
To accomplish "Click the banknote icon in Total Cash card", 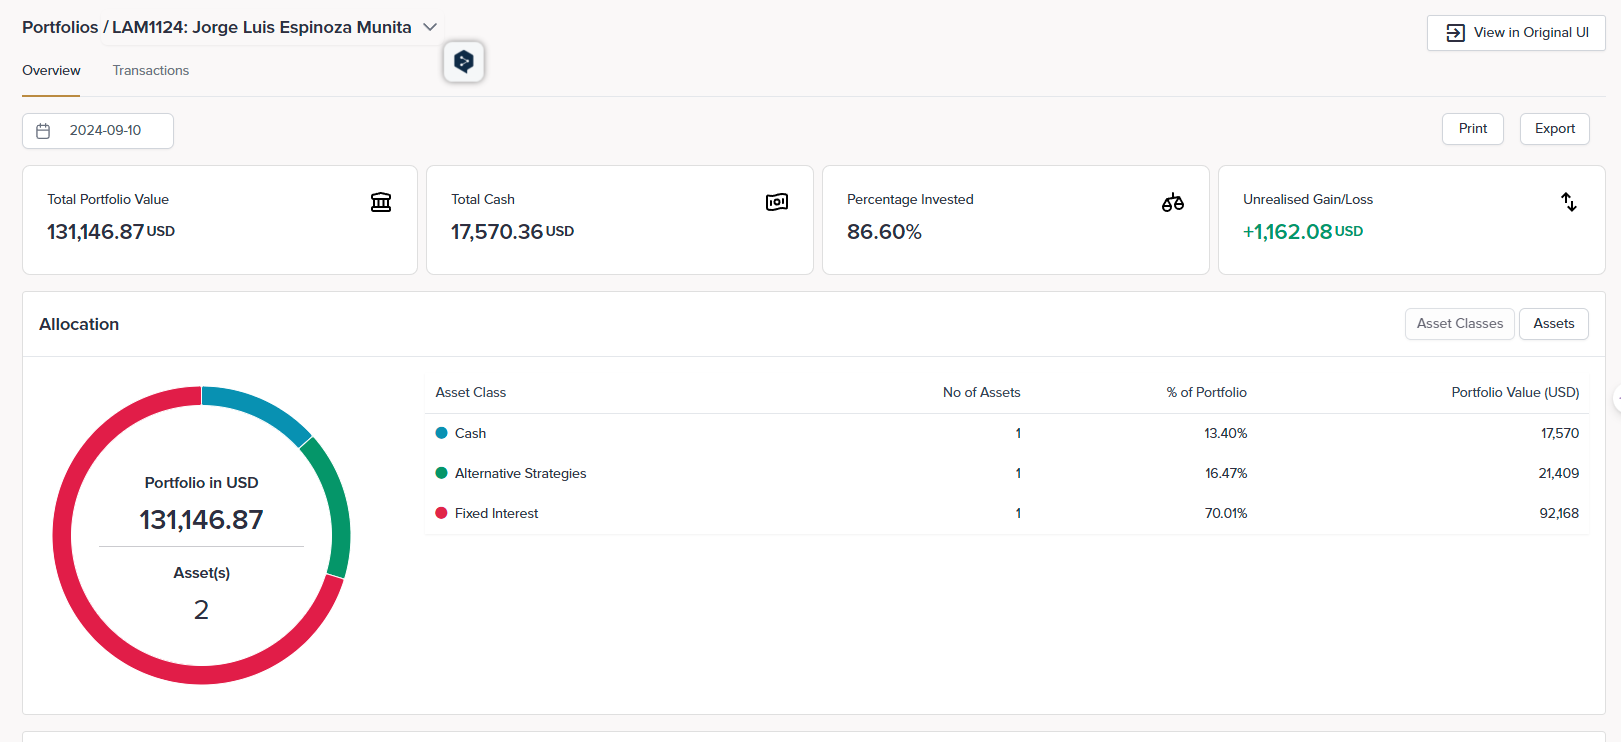I will (x=777, y=202).
